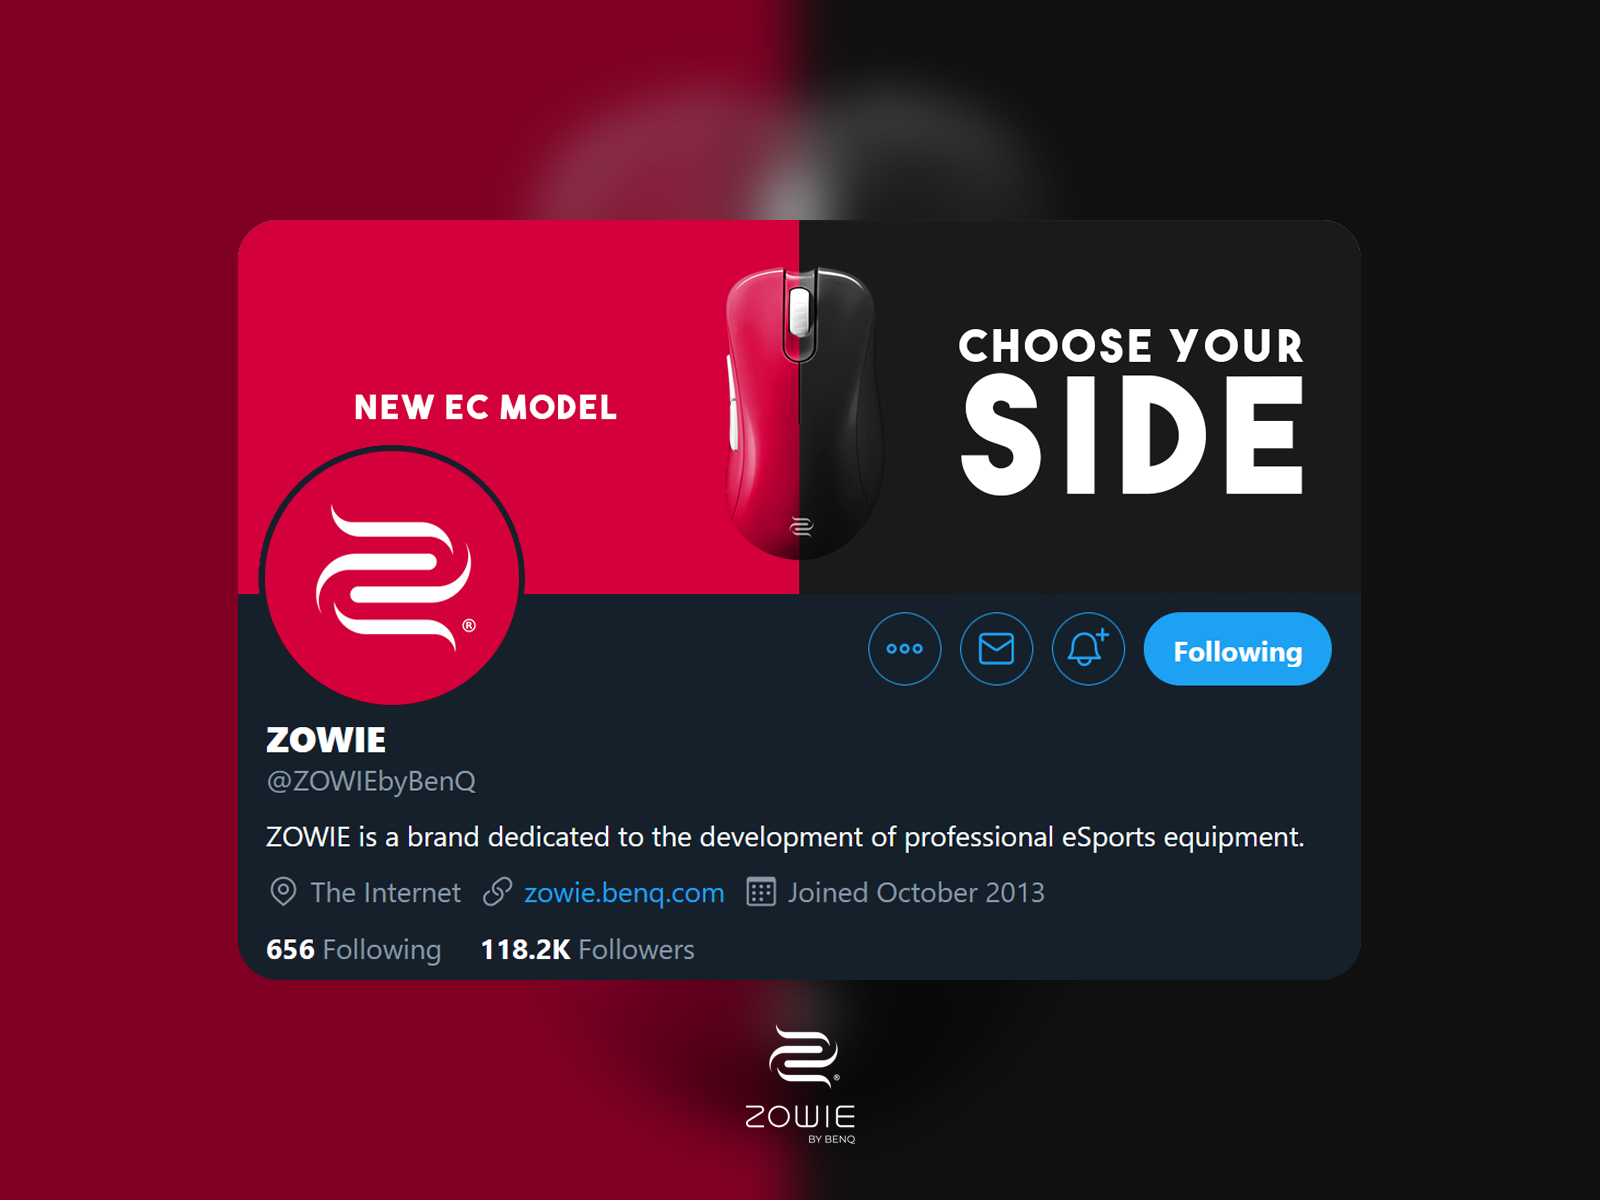Click the chain link icon
1600x1200 pixels.
(497, 891)
